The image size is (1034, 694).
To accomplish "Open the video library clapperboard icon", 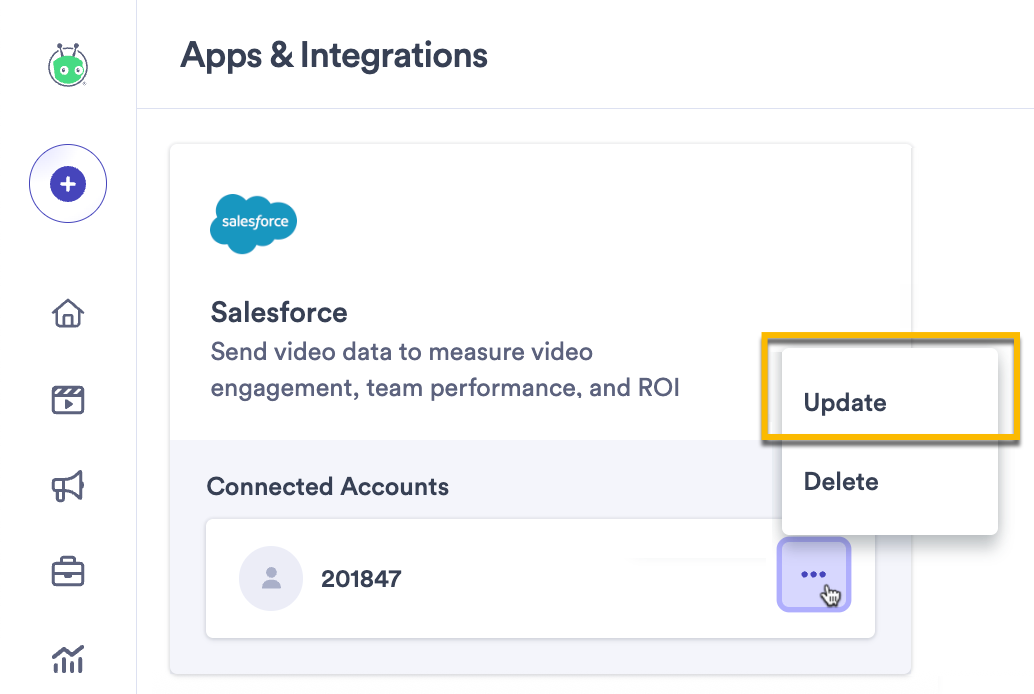I will point(68,400).
